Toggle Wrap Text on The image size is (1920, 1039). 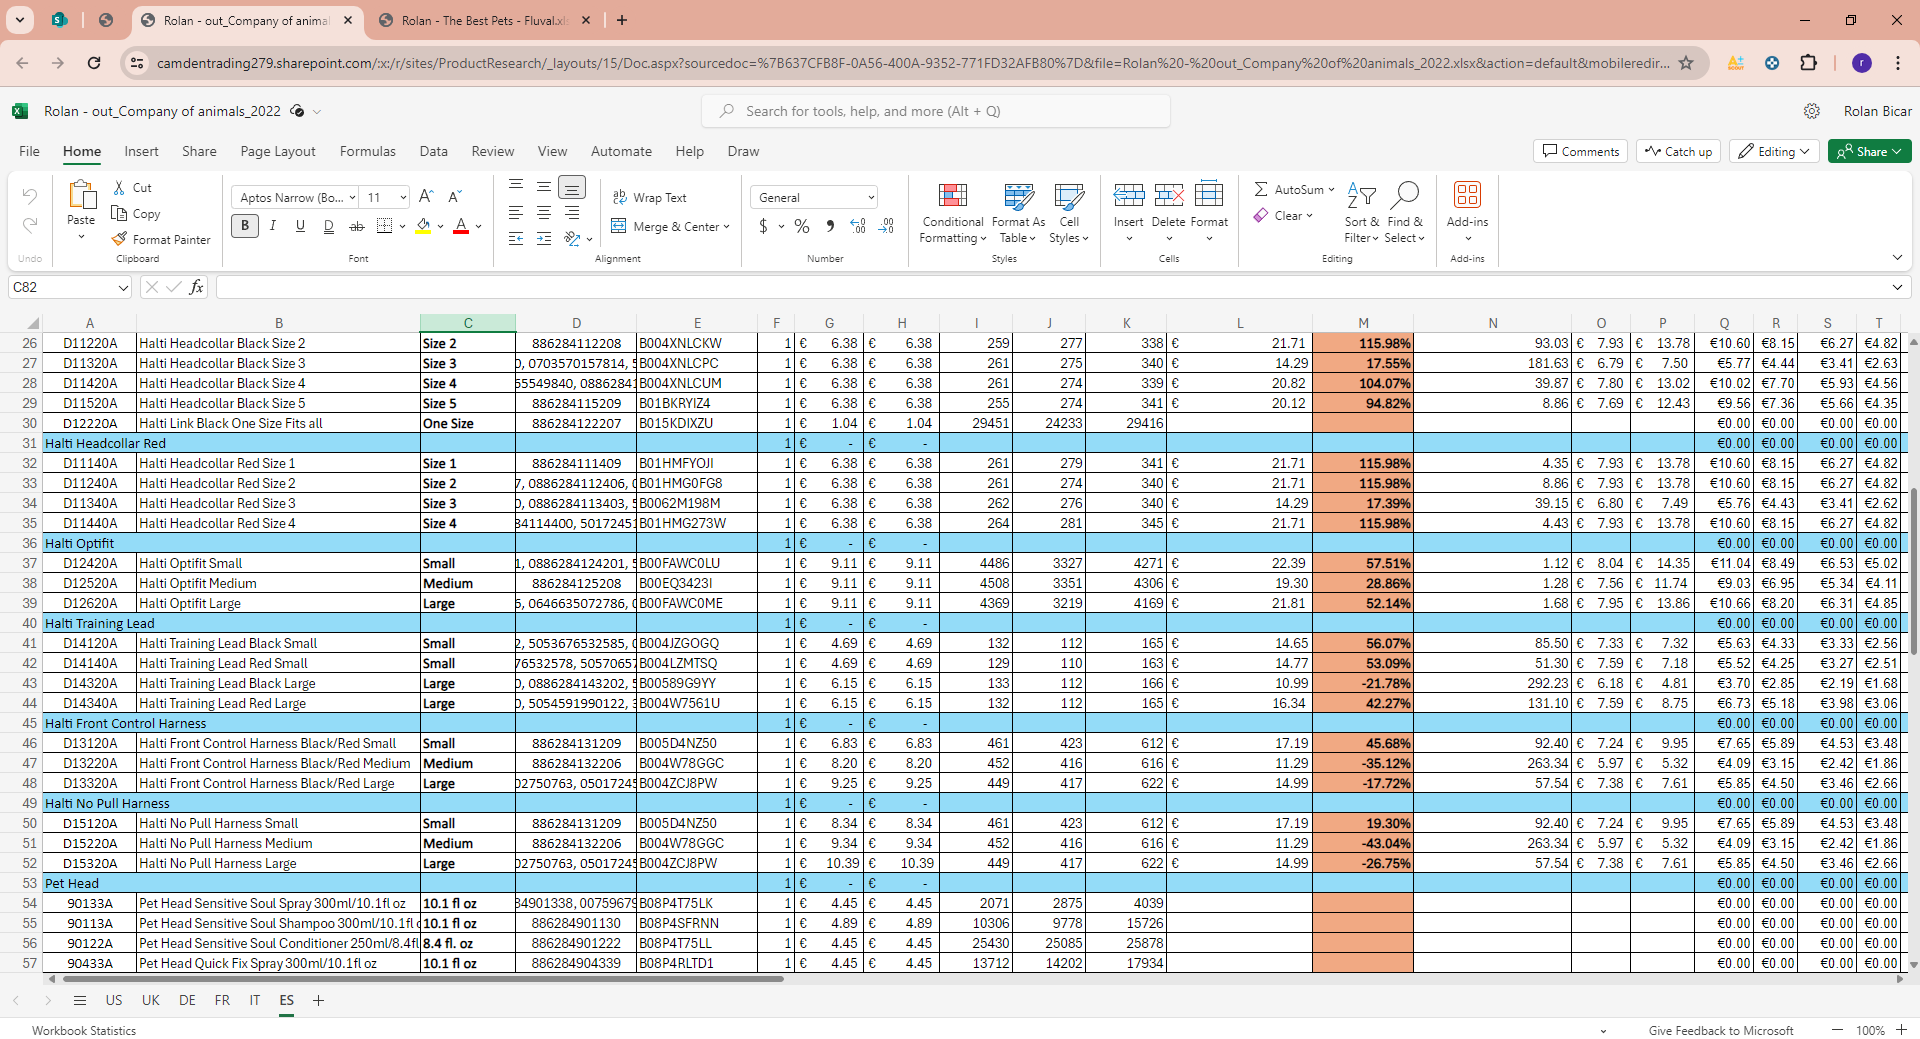click(x=650, y=198)
